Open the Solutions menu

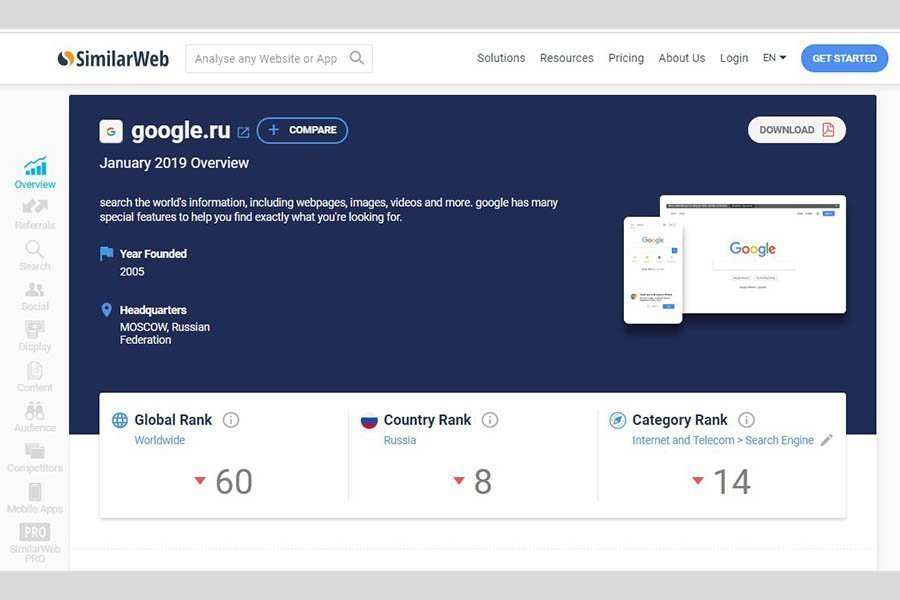[x=501, y=58]
